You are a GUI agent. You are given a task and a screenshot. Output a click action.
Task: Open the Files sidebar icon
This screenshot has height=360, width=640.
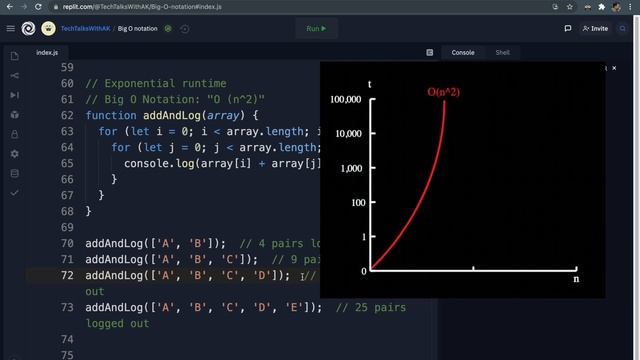click(x=15, y=56)
